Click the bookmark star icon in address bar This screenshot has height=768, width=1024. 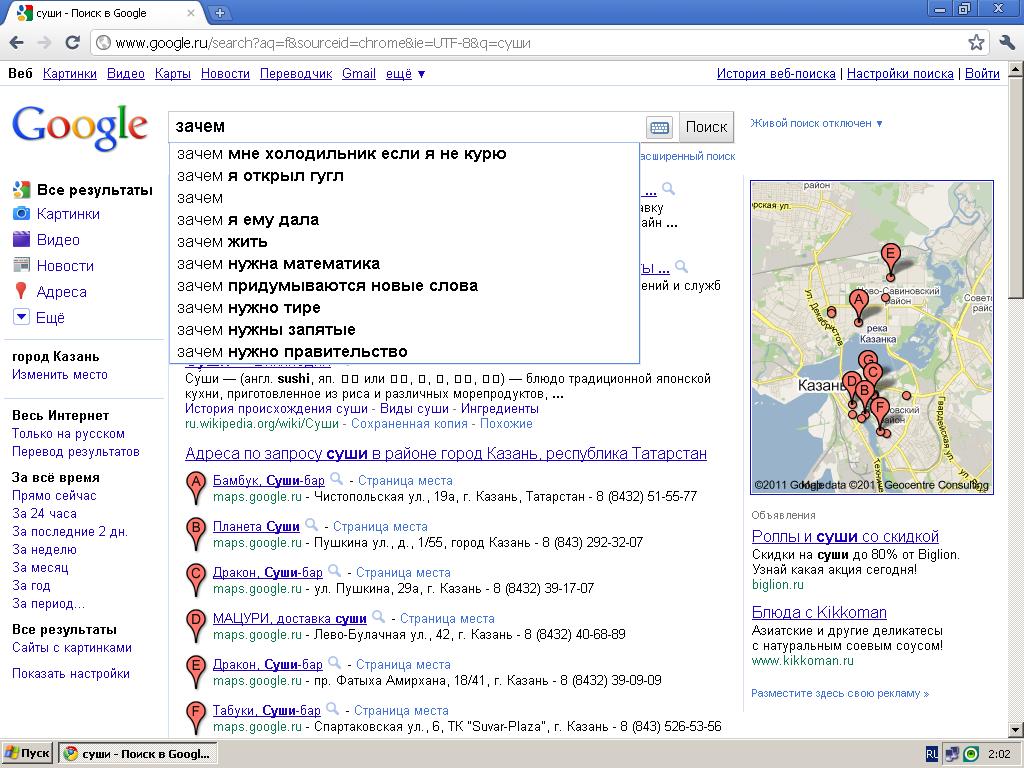[976, 43]
